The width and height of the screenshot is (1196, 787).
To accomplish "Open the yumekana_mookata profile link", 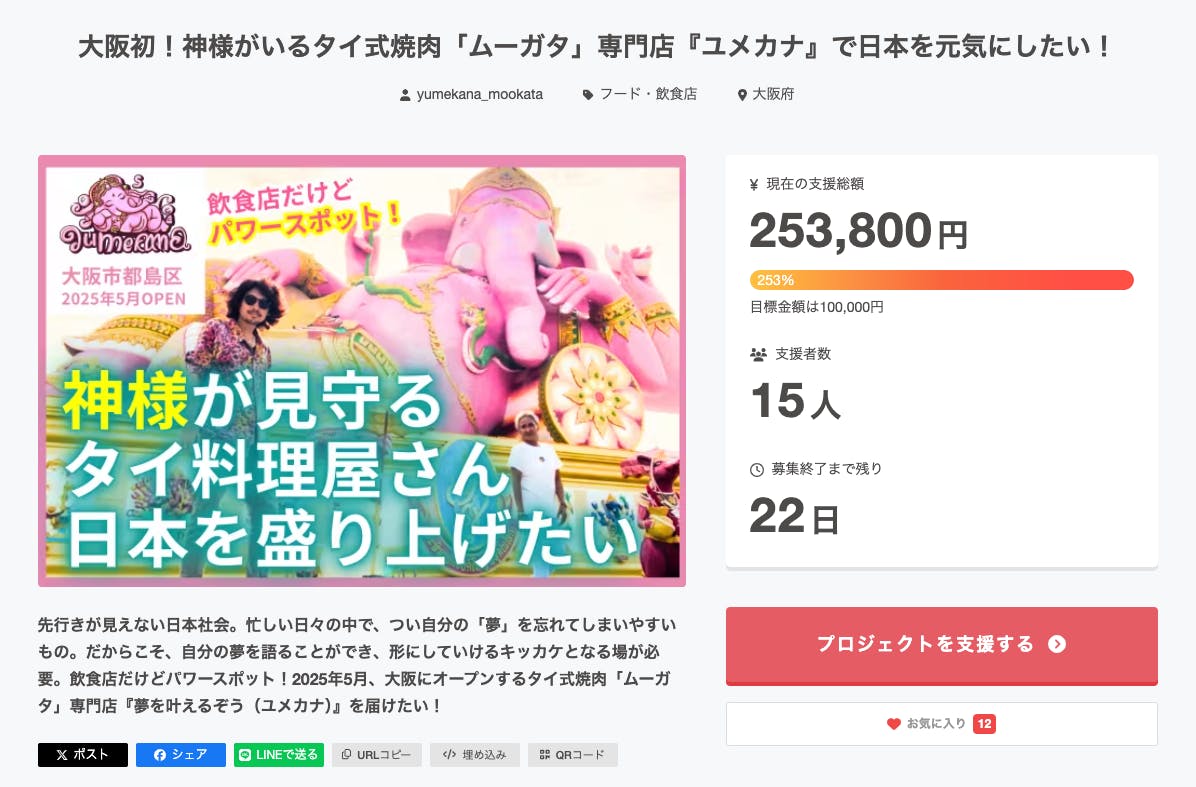I will click(479, 95).
